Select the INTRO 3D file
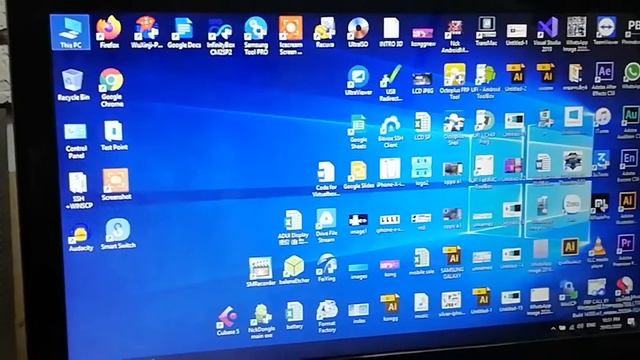This screenshot has height=360, width=640. click(x=391, y=32)
